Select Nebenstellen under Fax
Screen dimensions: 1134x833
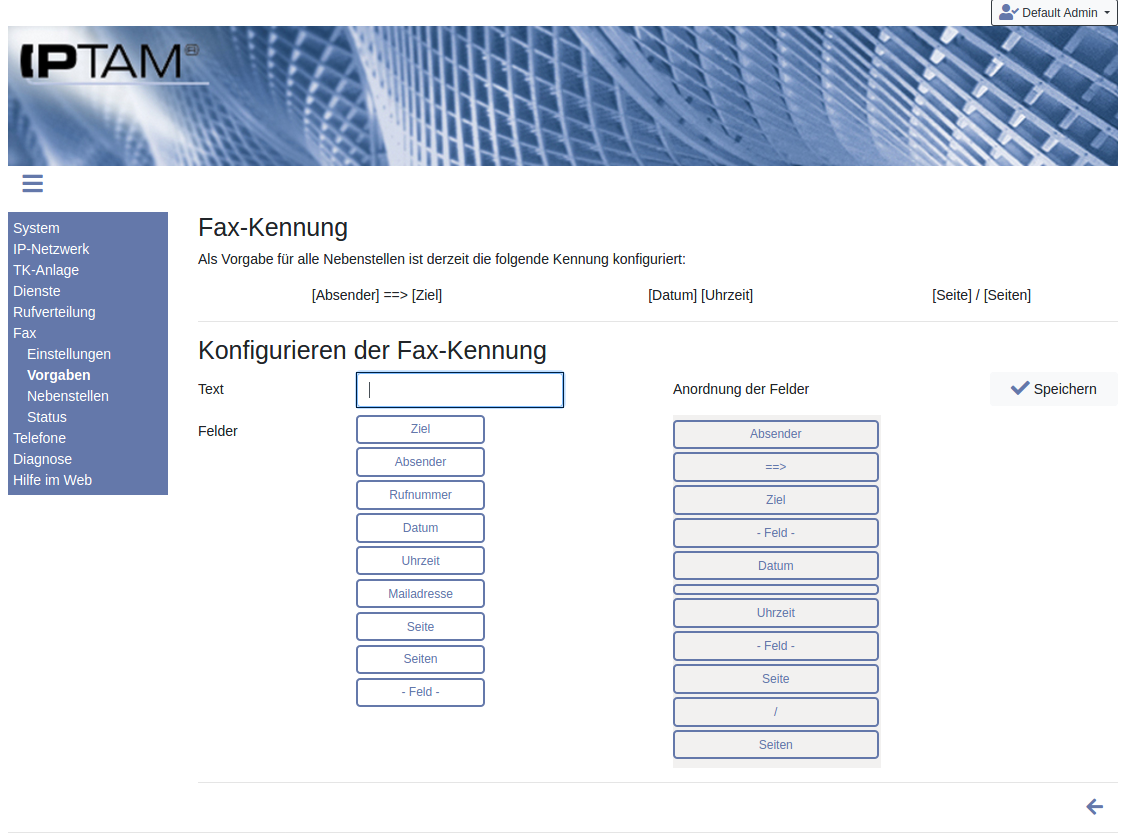pyautogui.click(x=68, y=396)
